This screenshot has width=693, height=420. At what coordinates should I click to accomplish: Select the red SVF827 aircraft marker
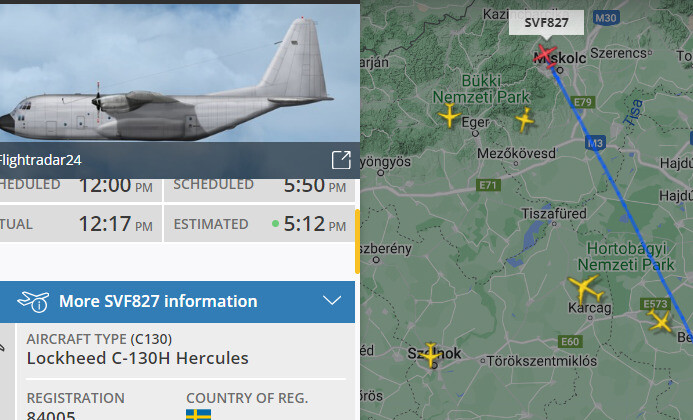[545, 57]
